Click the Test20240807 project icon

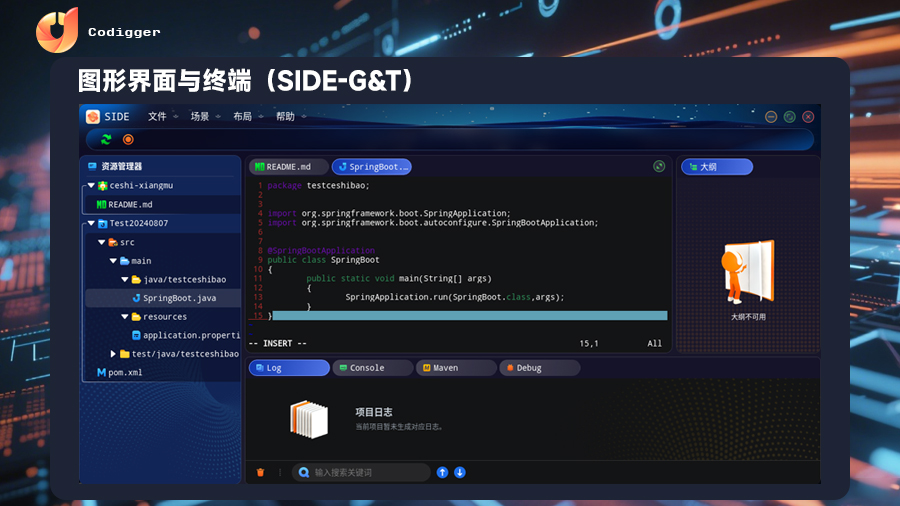103,223
